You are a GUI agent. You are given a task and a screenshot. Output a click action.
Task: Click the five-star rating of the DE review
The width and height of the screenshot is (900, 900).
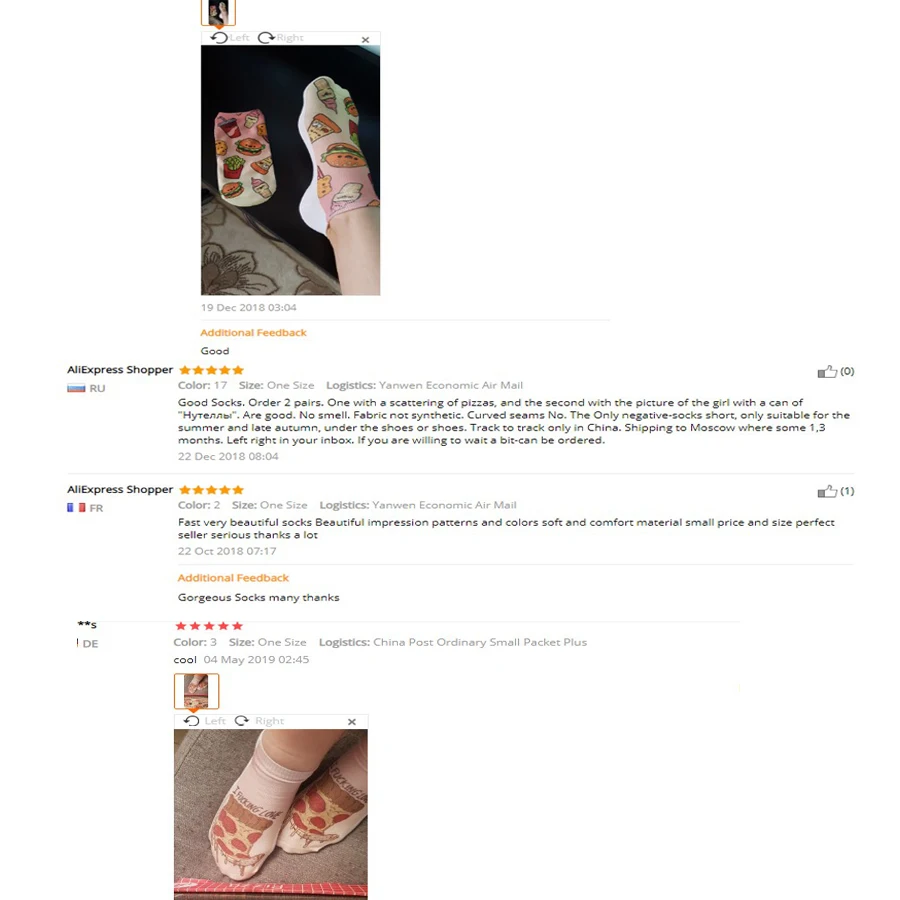(x=209, y=626)
